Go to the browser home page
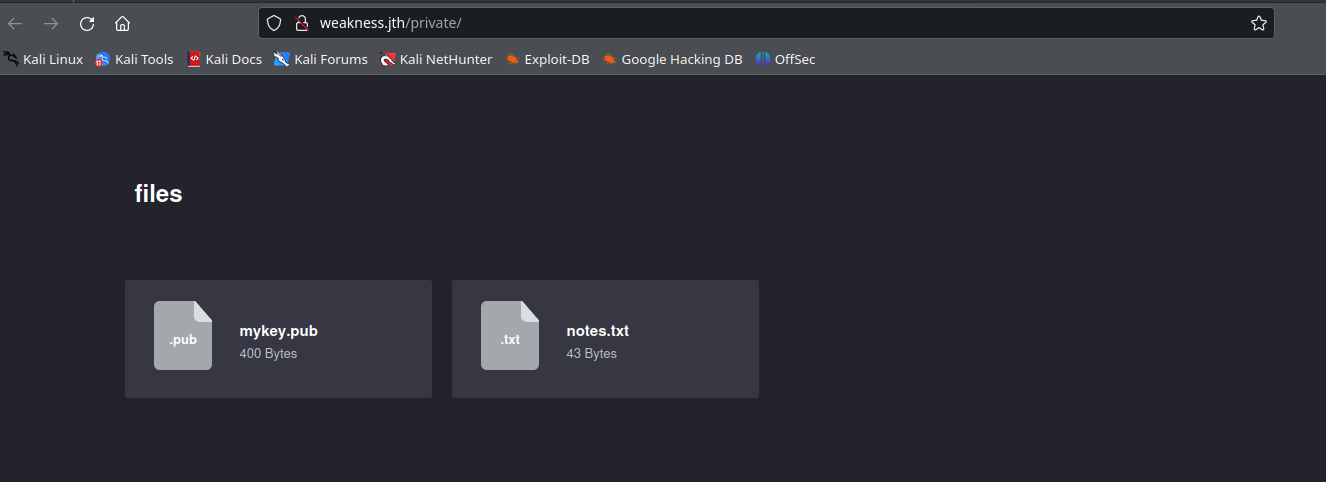 [x=122, y=23]
